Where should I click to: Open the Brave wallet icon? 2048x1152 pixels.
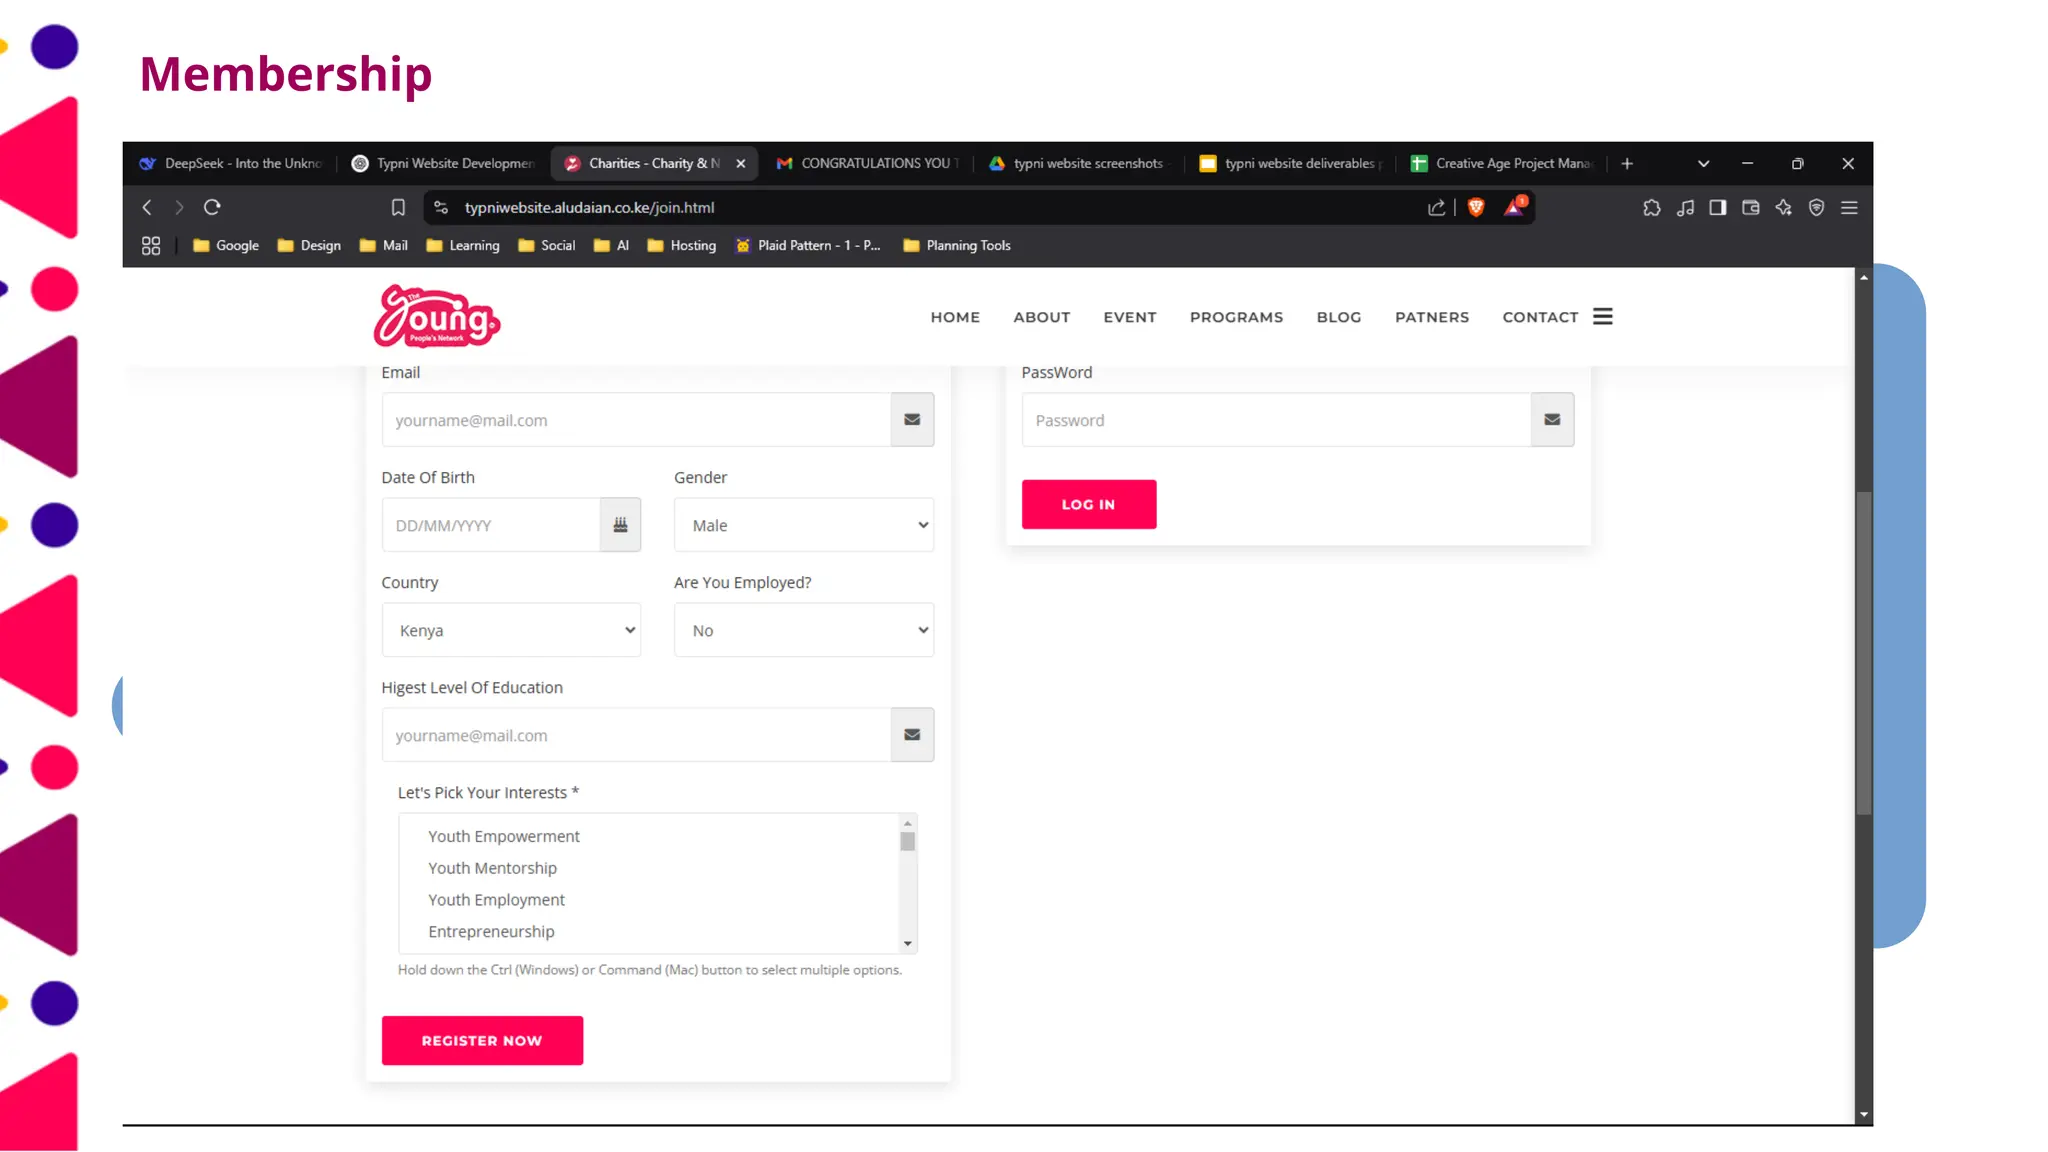click(1750, 207)
